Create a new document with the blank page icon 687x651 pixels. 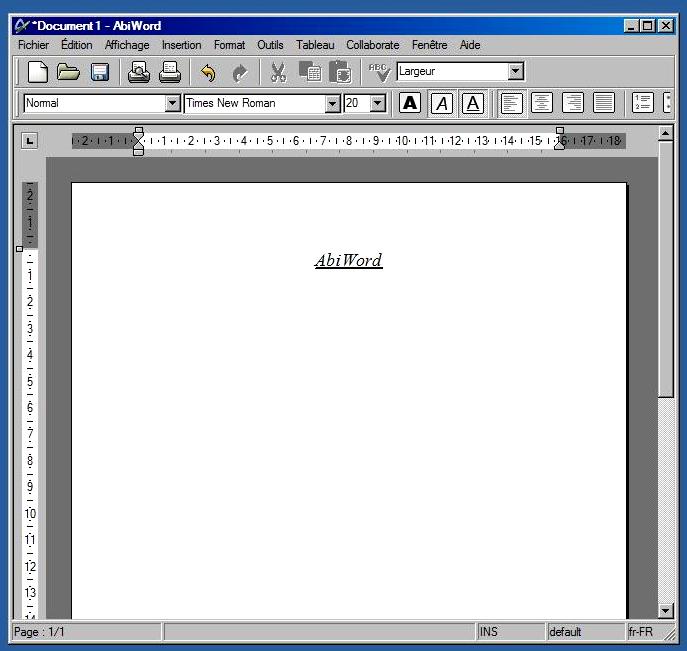(x=38, y=72)
